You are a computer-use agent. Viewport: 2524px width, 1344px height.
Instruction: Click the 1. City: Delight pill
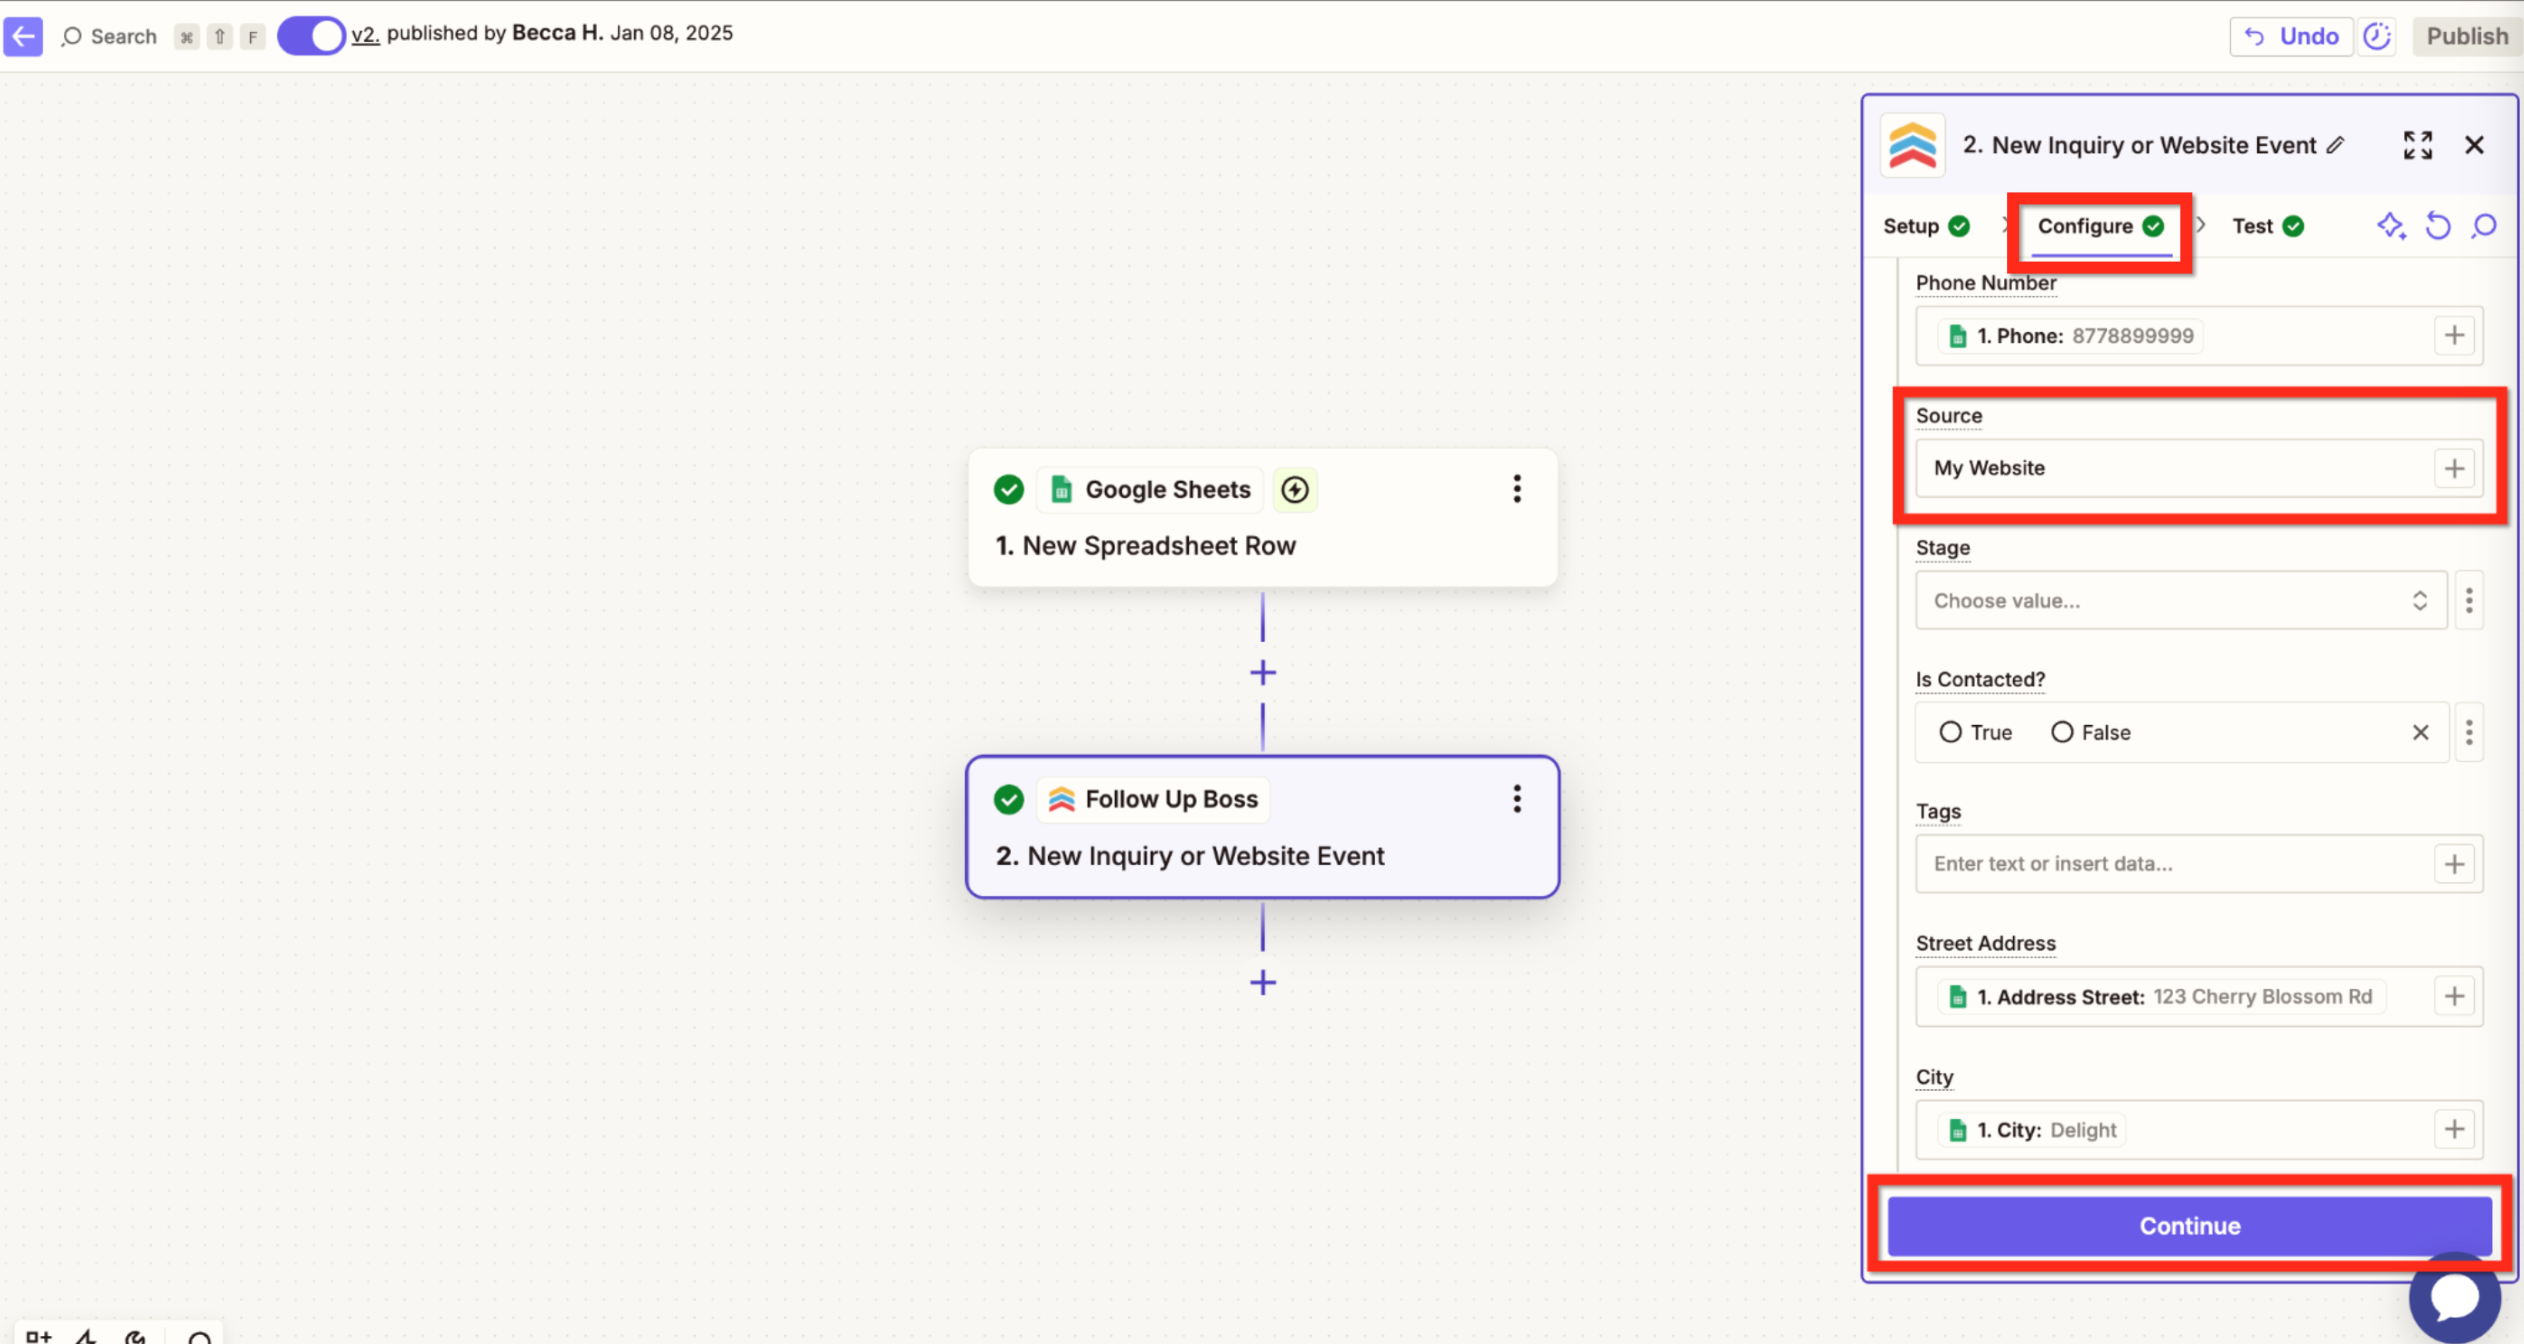2031,1129
